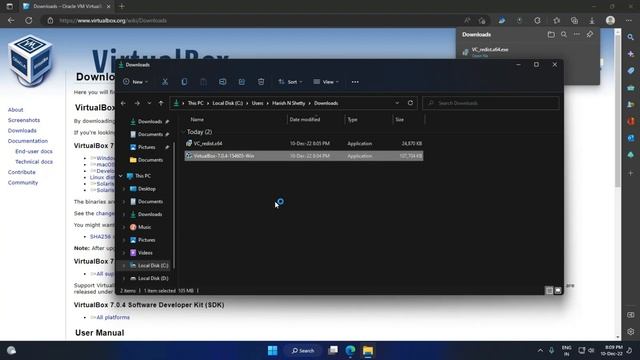Click the Edge address bar
640x360 pixels.
coord(253,20)
